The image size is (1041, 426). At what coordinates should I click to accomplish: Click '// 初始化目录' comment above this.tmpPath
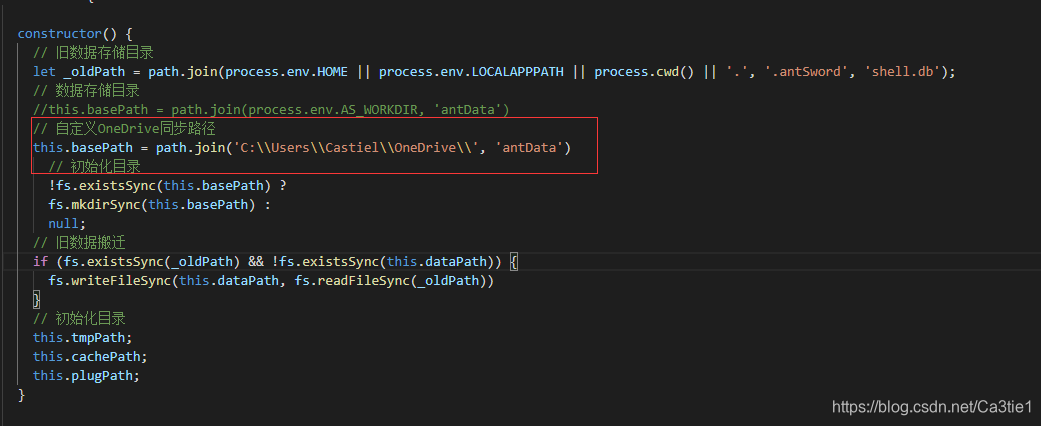pos(79,319)
